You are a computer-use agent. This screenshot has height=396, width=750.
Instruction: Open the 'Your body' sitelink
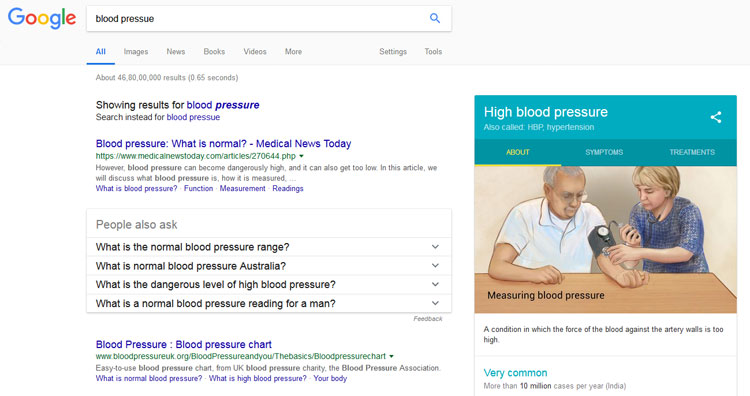tap(330, 378)
